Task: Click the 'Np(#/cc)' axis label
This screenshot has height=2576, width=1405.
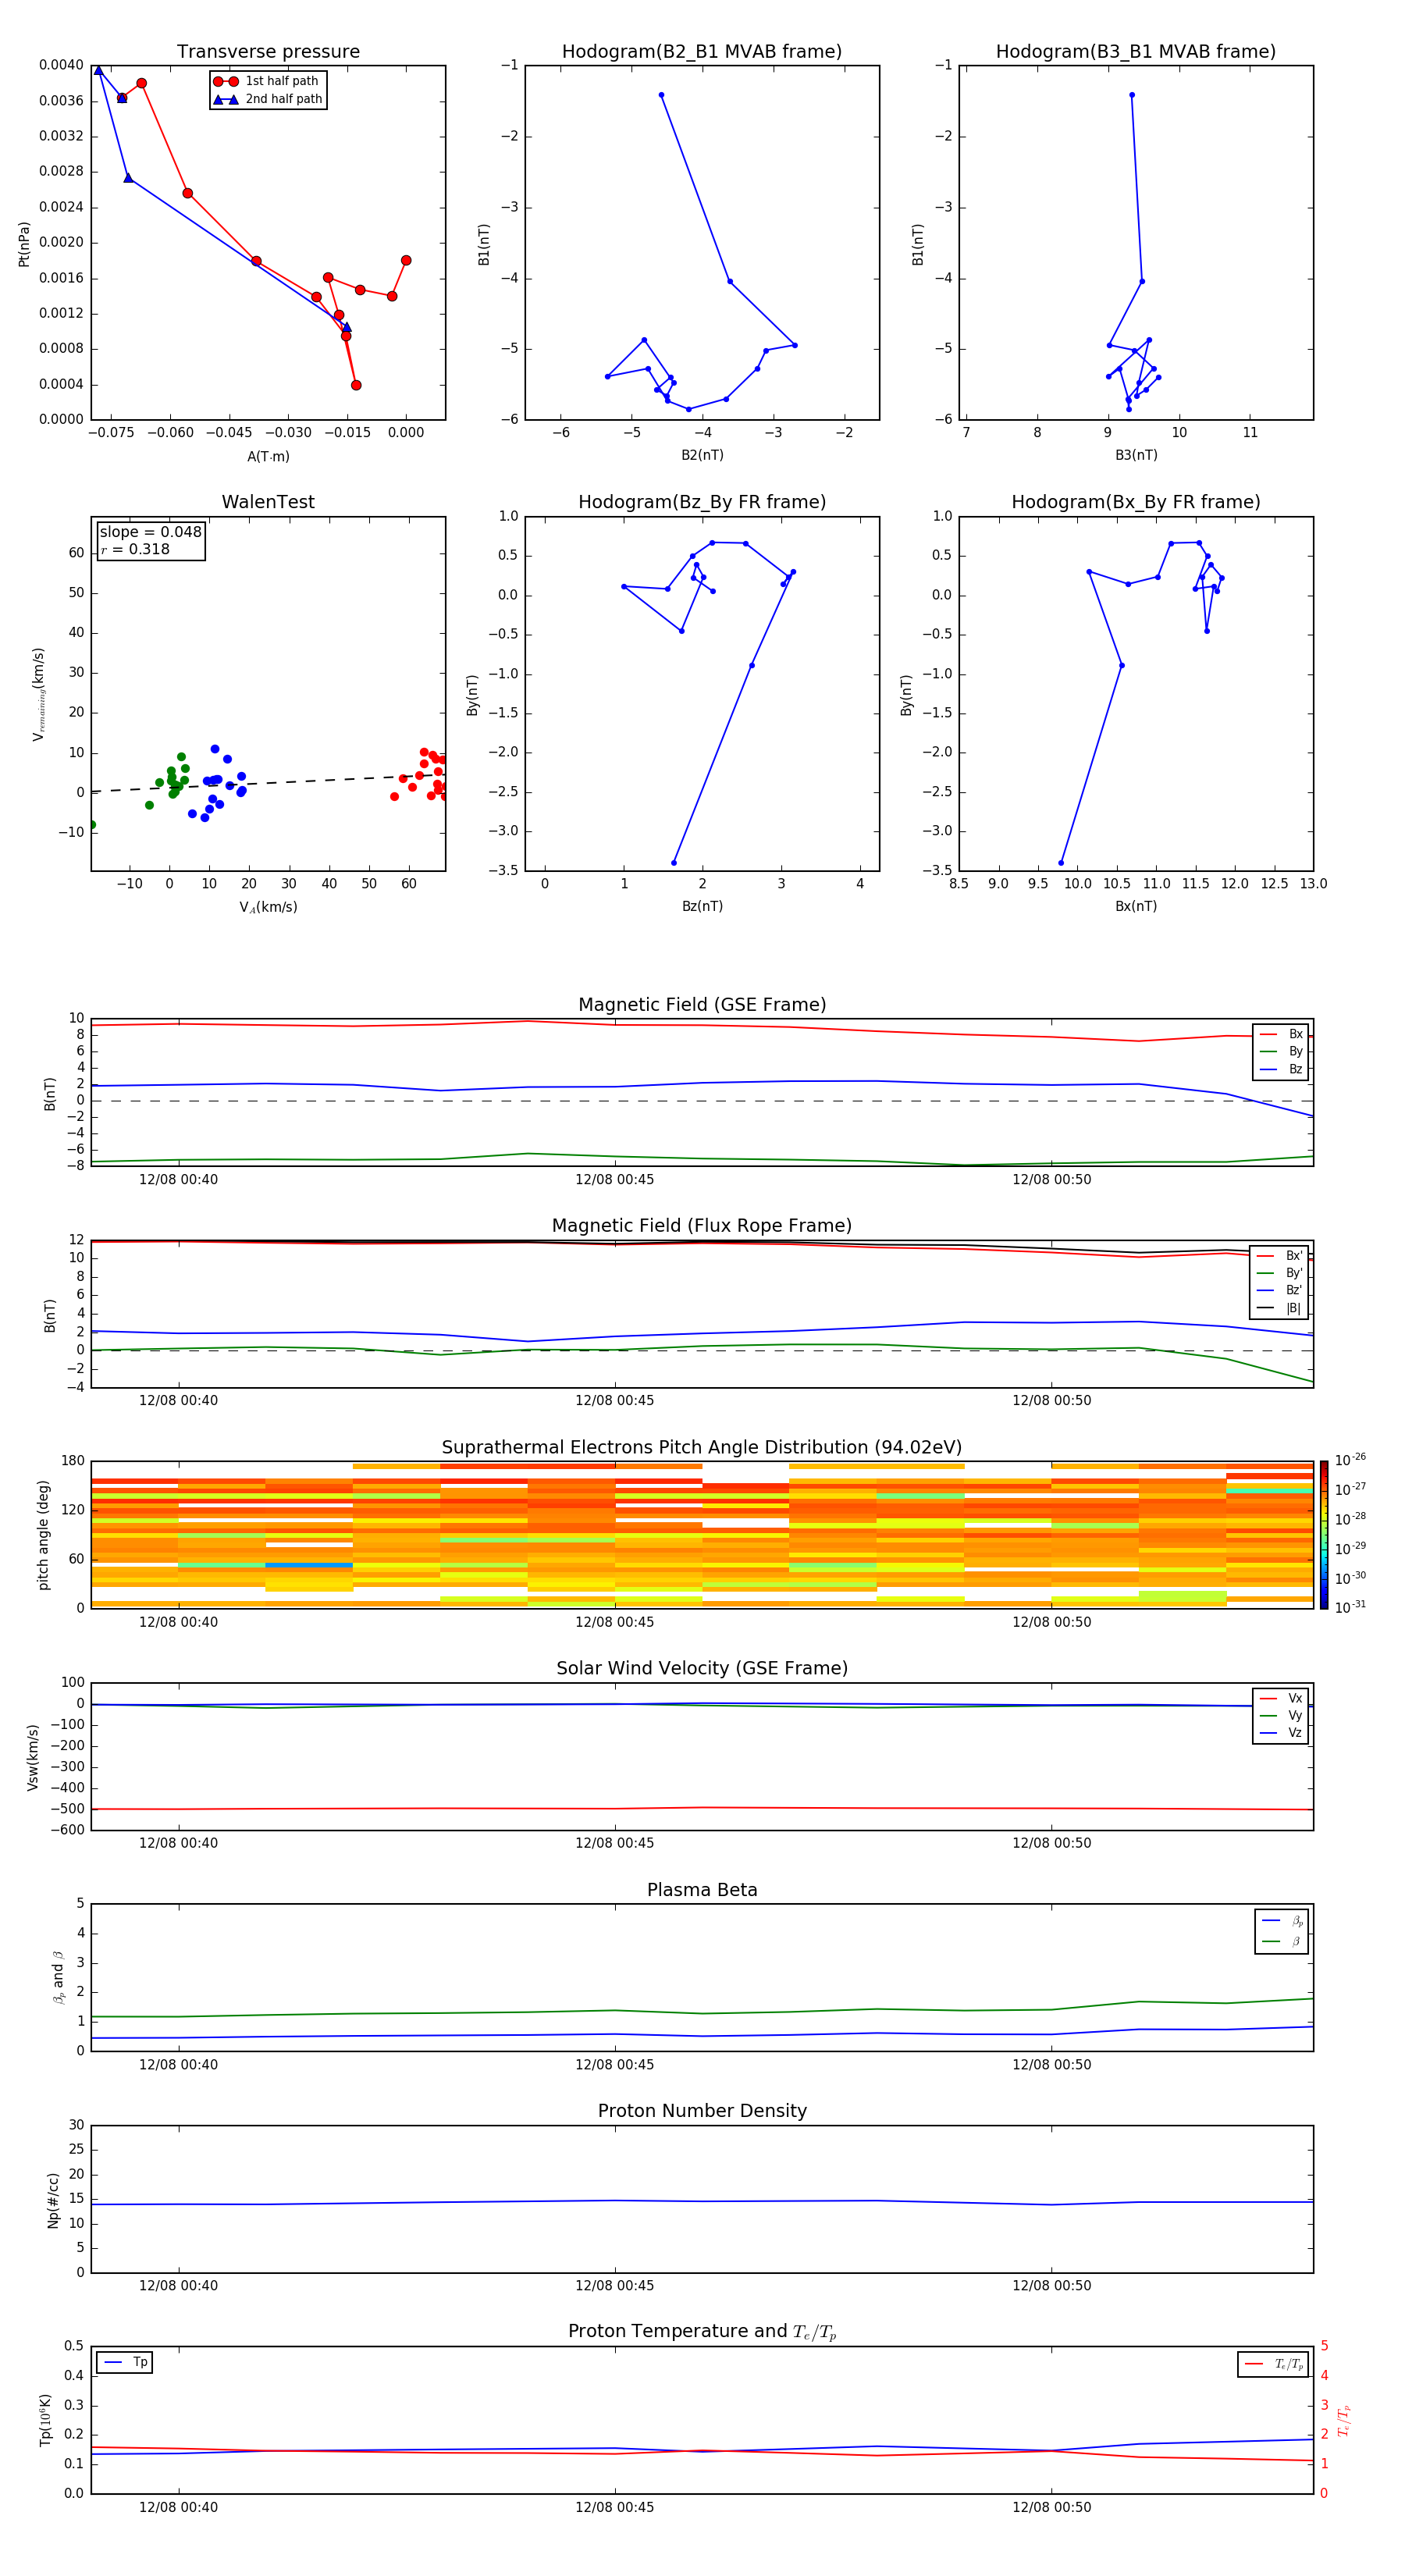Action: pos(53,2200)
